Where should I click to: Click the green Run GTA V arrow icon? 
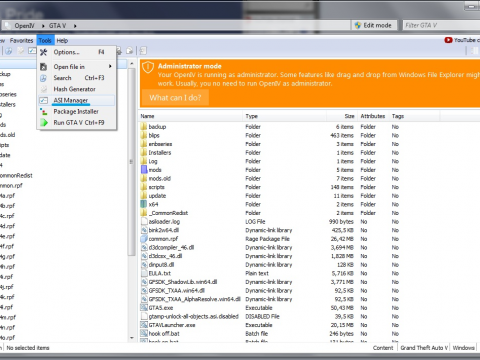coord(44,123)
